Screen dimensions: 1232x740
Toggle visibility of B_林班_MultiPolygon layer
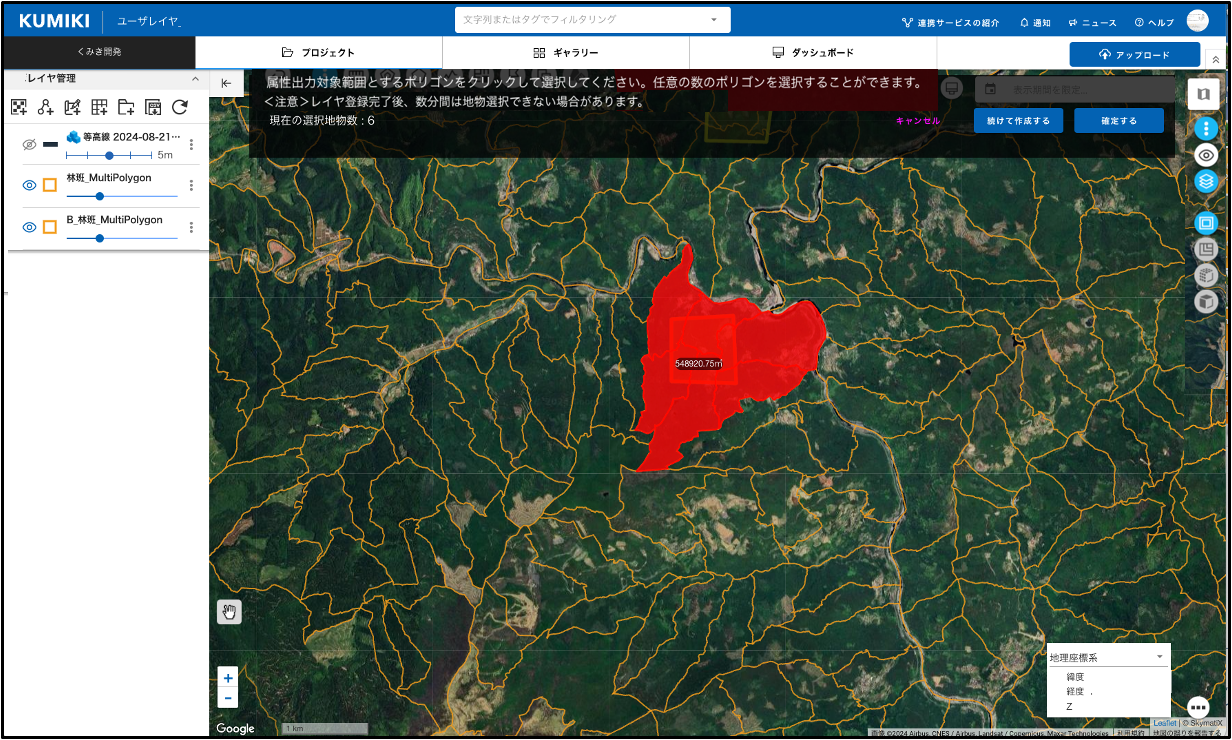29,227
